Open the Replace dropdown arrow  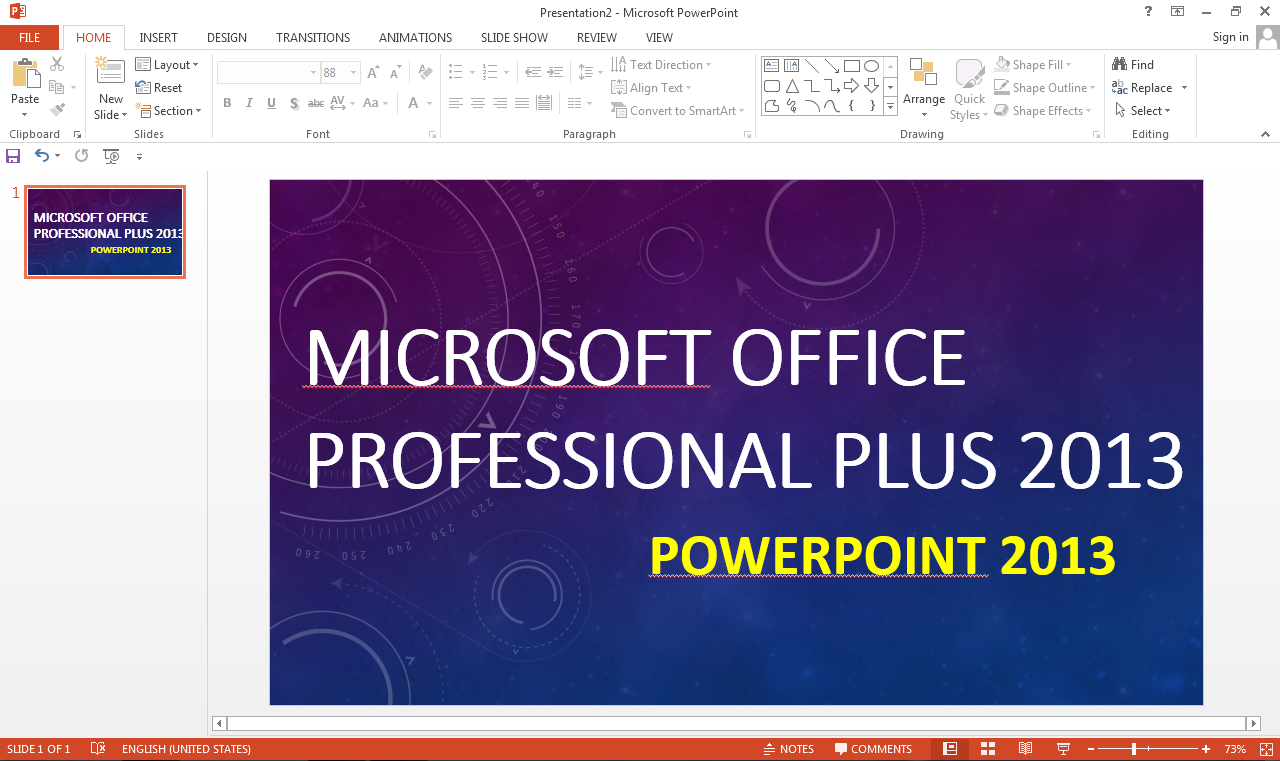1184,88
